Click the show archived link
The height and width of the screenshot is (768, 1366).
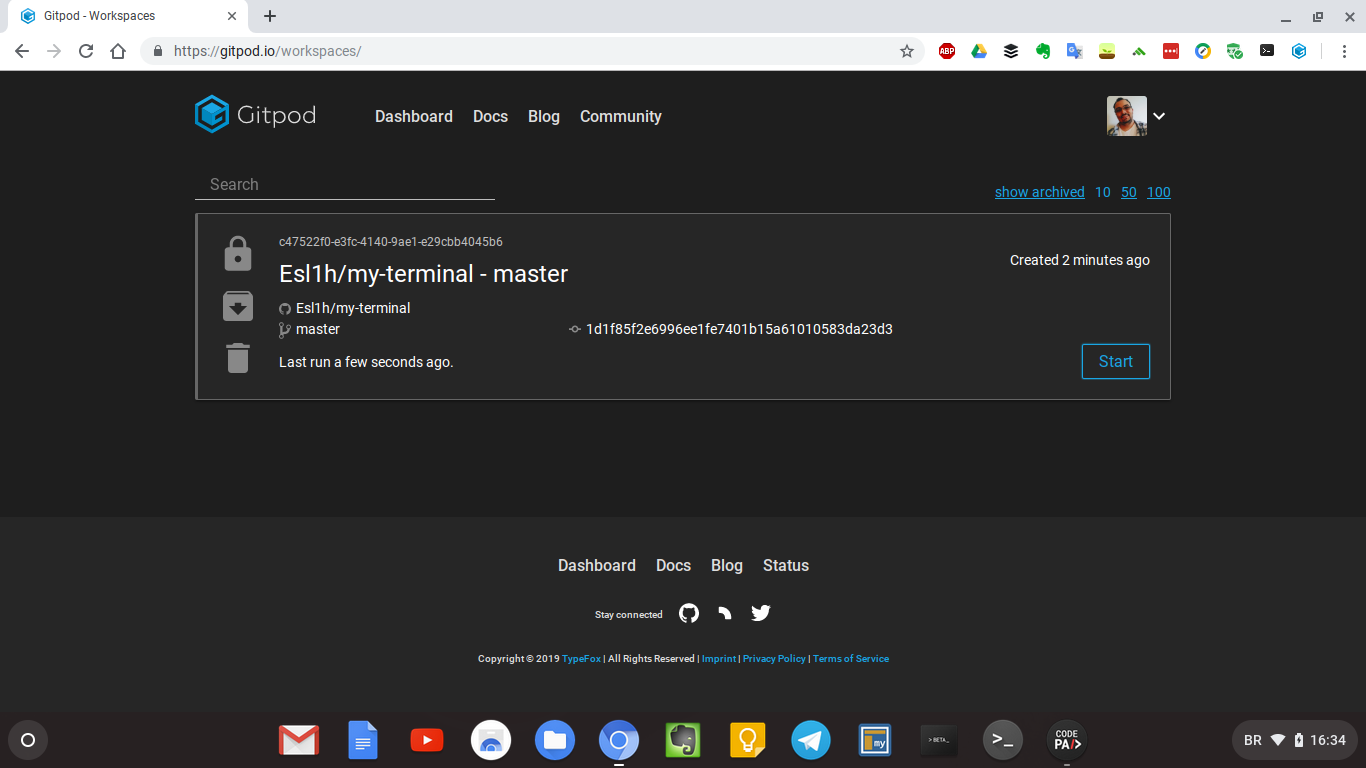pyautogui.click(x=1039, y=192)
